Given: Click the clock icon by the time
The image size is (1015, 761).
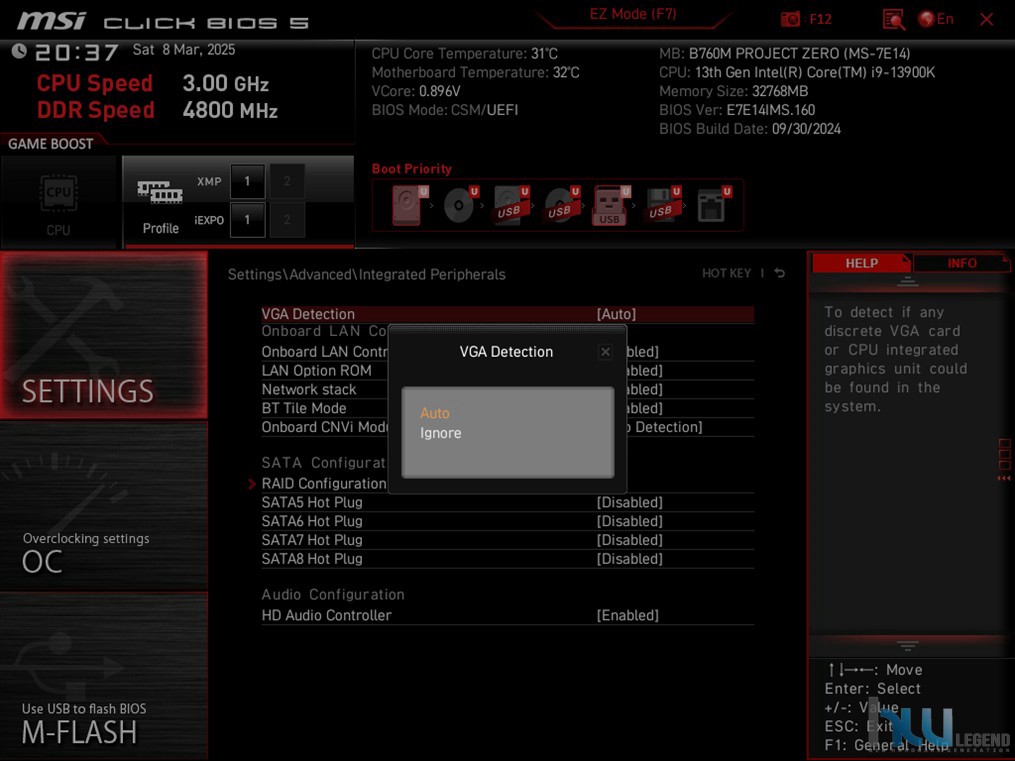Looking at the screenshot, I should 19,51.
